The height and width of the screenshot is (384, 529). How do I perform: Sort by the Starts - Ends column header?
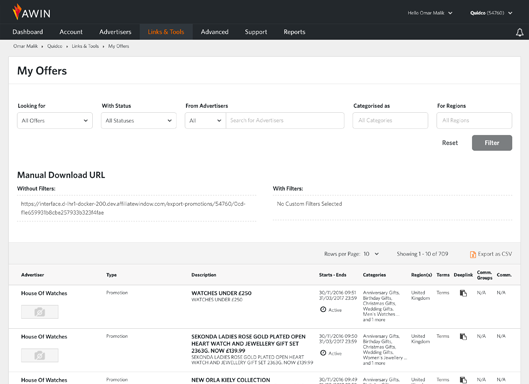tap(333, 275)
